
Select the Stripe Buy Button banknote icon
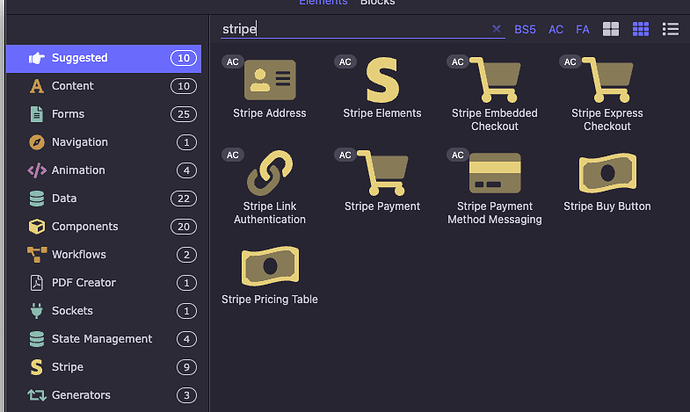tap(608, 173)
